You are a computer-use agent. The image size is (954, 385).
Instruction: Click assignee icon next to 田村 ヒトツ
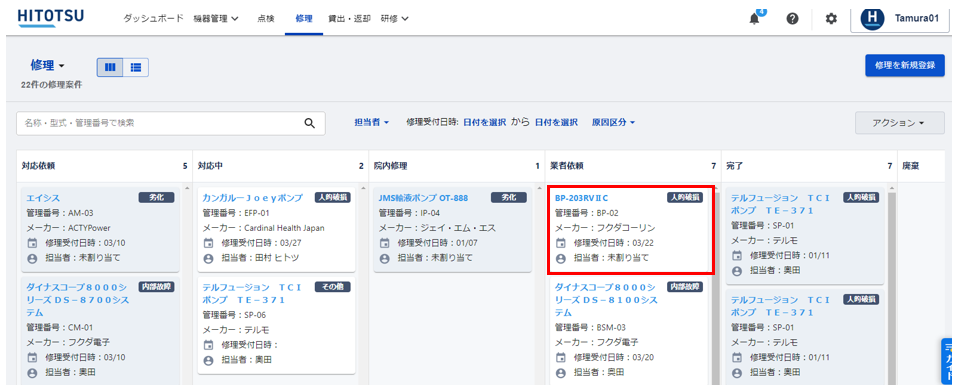(x=208, y=258)
